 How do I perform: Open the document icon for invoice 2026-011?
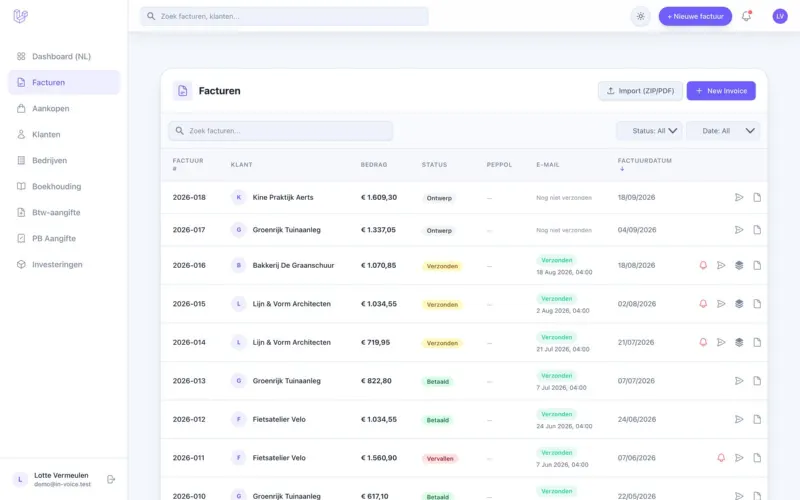tap(757, 458)
